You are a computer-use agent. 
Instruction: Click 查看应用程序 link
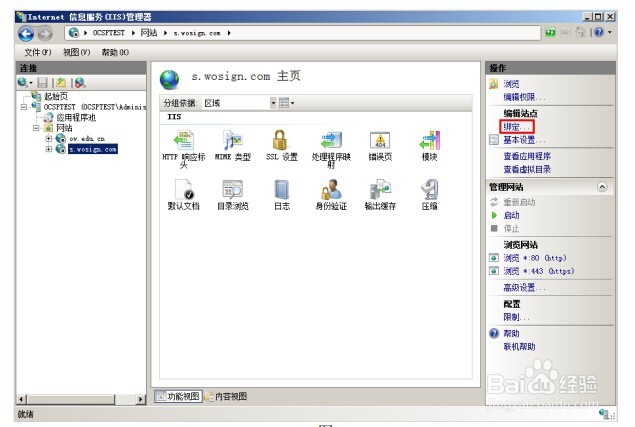pyautogui.click(x=527, y=156)
